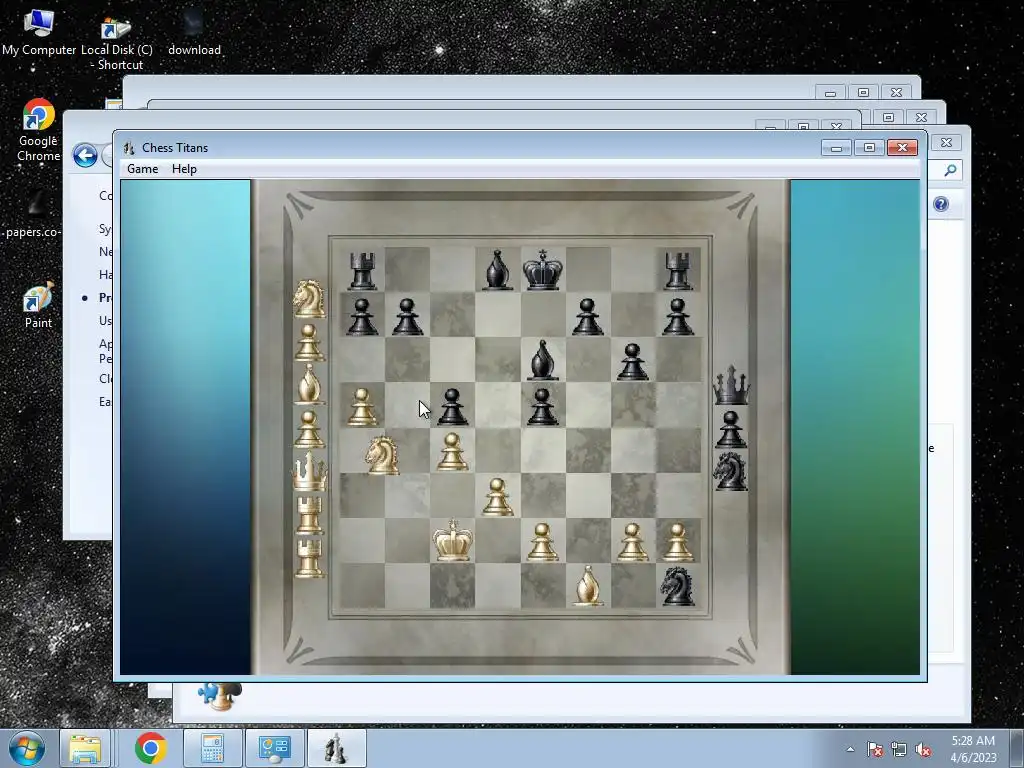Select the white pawn on h2
Screen dimensions: 1024x768
677,542
